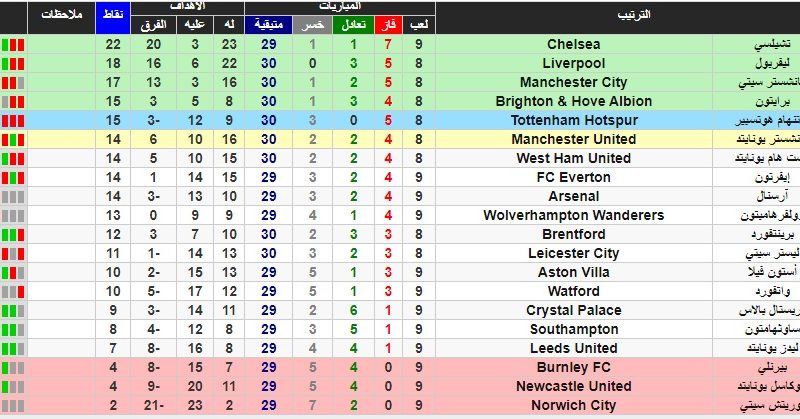Click Arsenal's grey form indicator bars

coord(13,197)
